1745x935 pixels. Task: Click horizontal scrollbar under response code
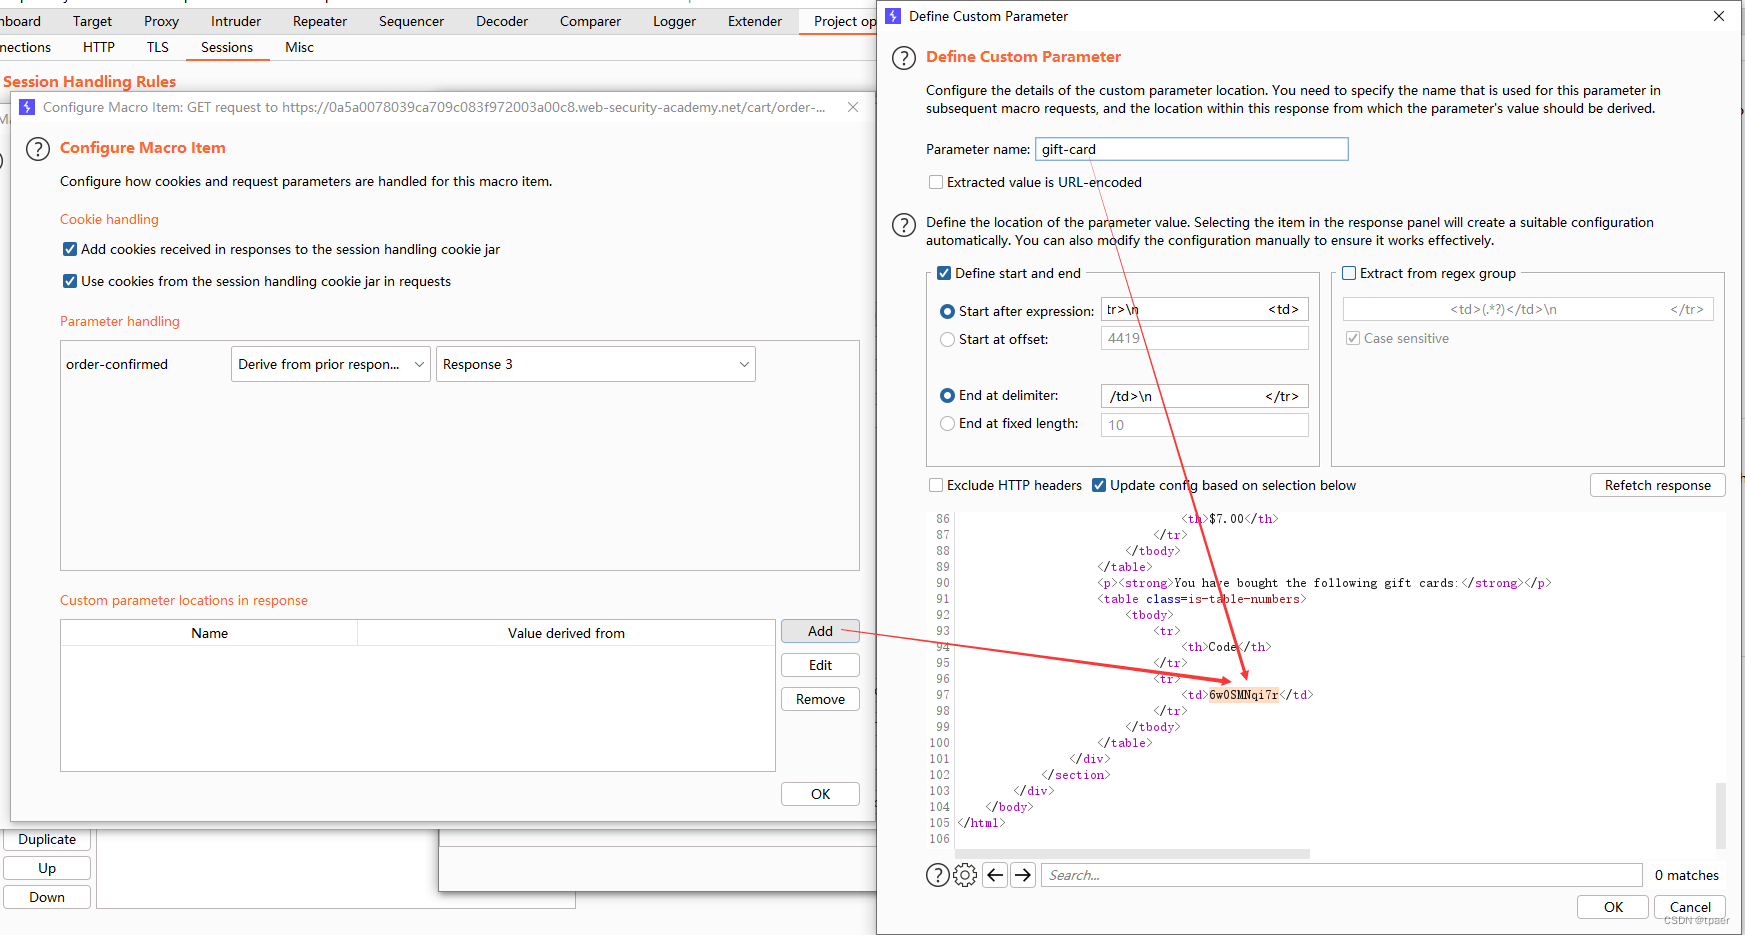click(x=1133, y=854)
